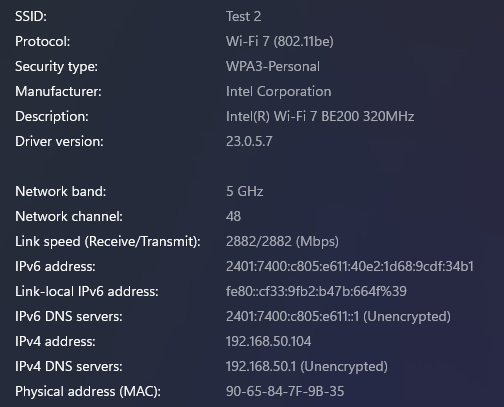504x407 pixels.
Task: Click the link-local IPv6 address fe80 value
Action: click(x=316, y=291)
